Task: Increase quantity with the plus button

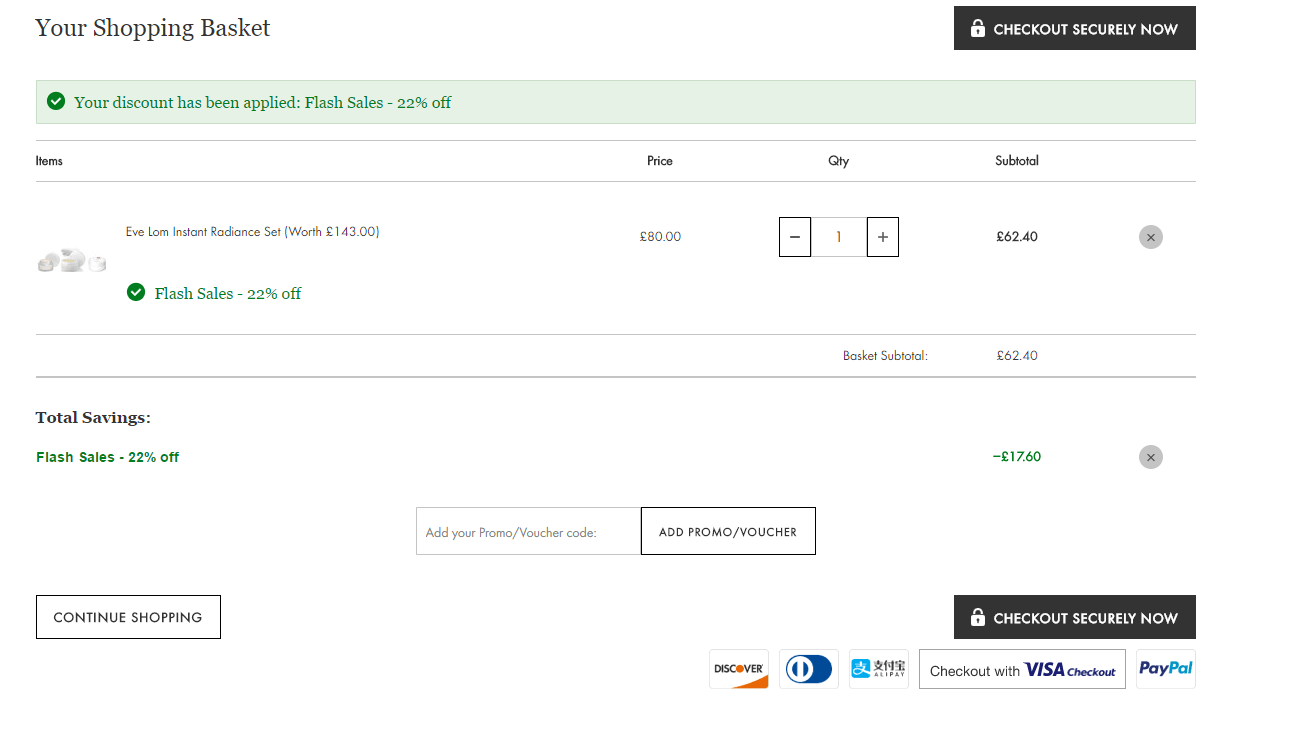Action: click(882, 237)
